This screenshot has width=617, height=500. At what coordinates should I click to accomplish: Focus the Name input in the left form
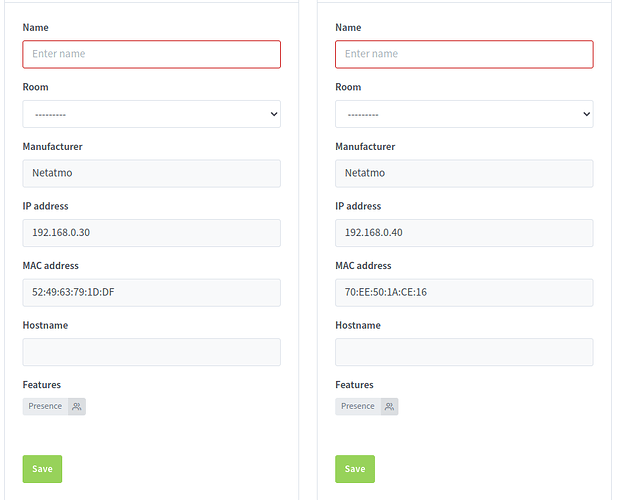(151, 54)
